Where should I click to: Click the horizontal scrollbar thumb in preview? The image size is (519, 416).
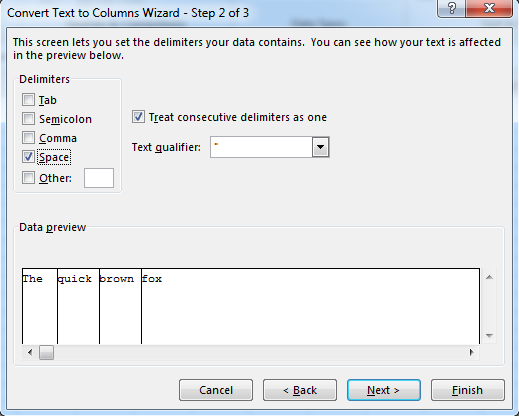click(x=46, y=352)
